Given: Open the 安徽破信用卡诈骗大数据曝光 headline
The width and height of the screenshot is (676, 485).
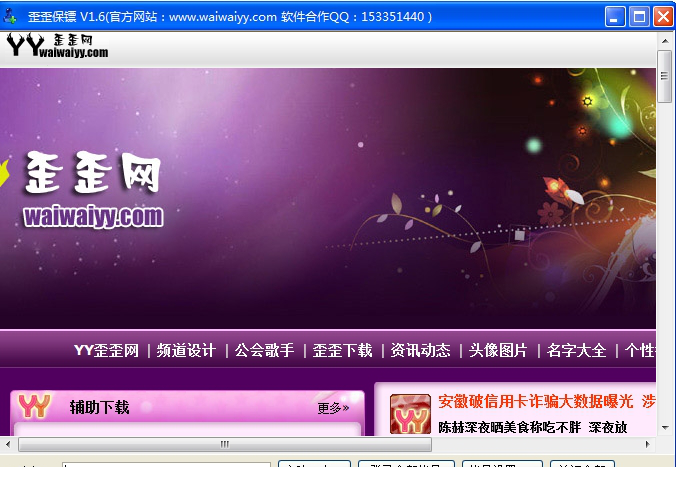Looking at the screenshot, I should (535, 401).
